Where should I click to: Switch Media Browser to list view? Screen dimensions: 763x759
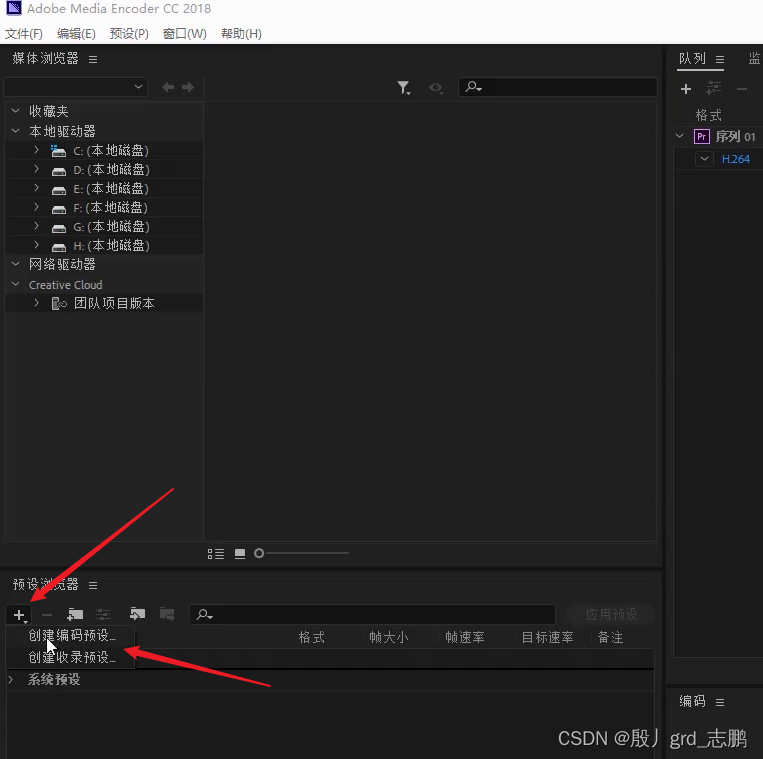tap(216, 554)
